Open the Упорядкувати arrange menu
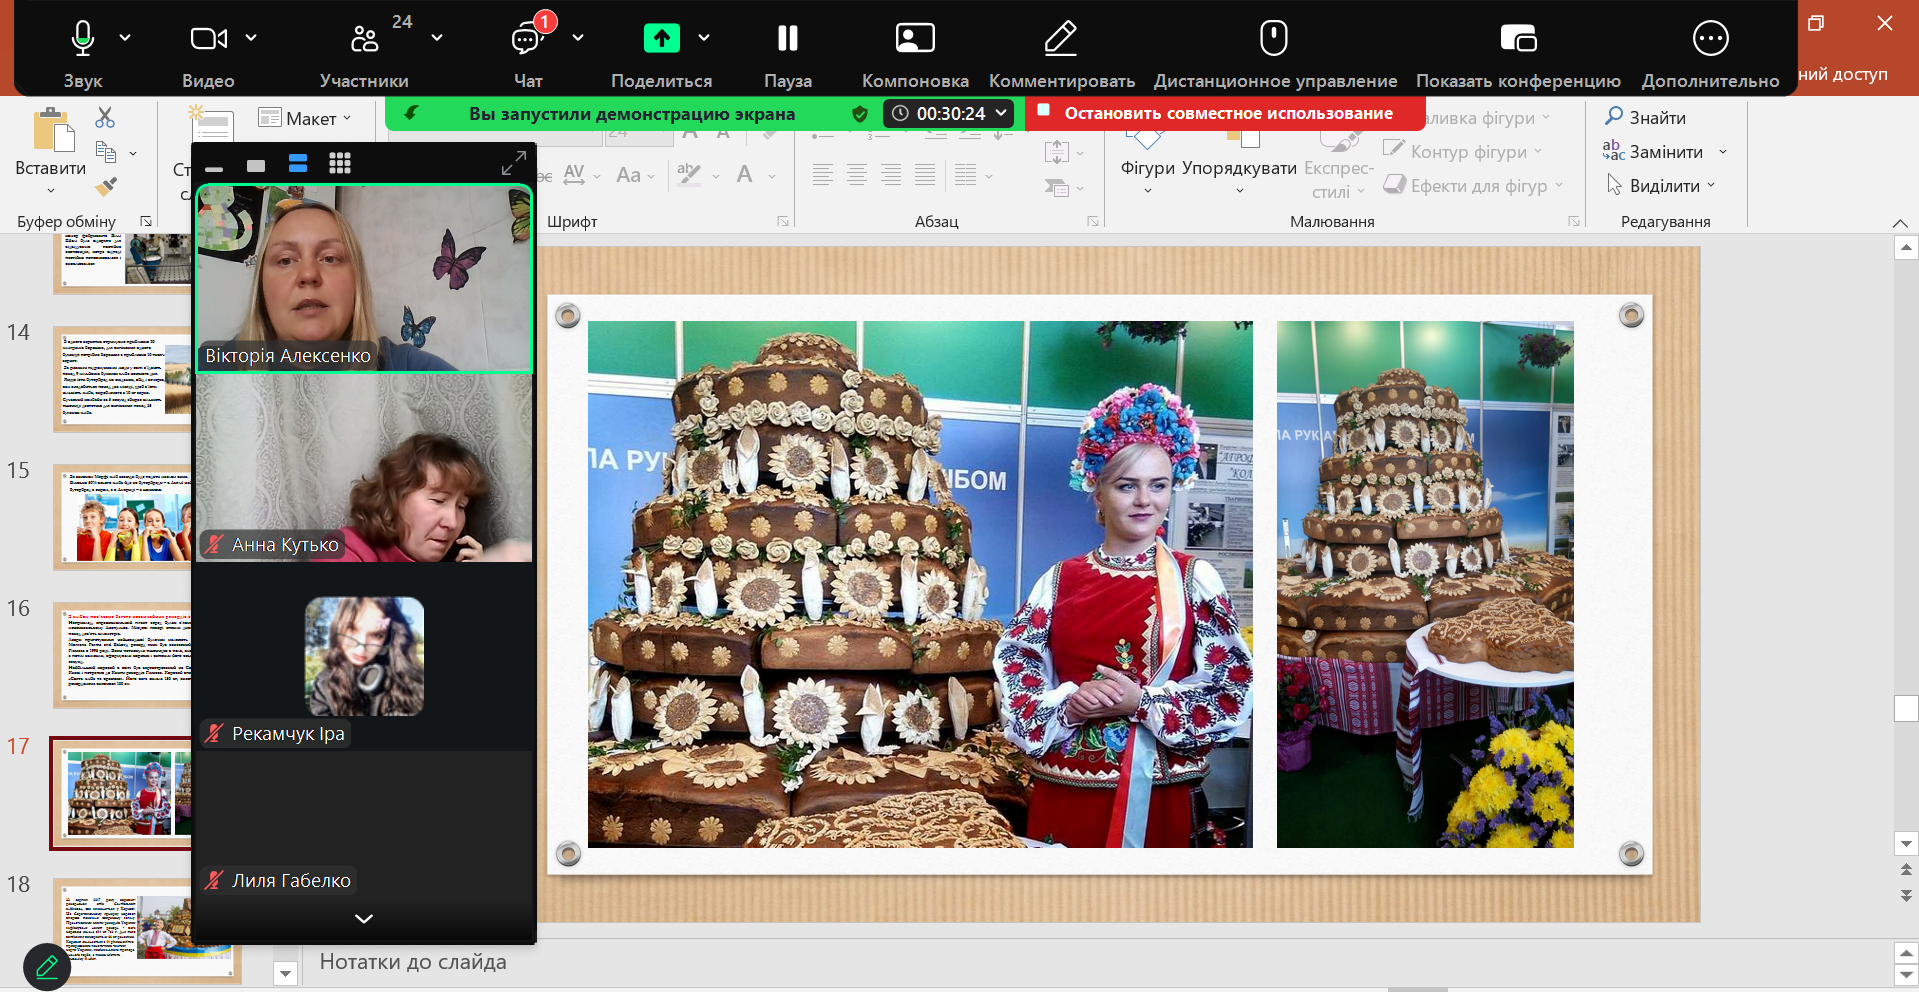Screen dimensions: 1919x992 [x=1239, y=168]
